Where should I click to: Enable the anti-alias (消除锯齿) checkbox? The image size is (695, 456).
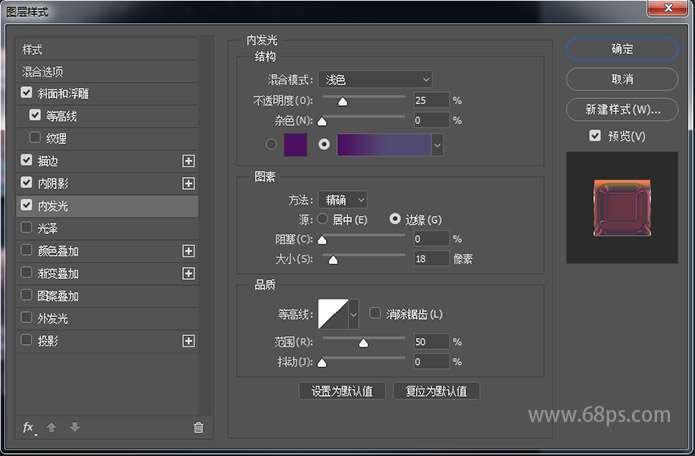(376, 314)
